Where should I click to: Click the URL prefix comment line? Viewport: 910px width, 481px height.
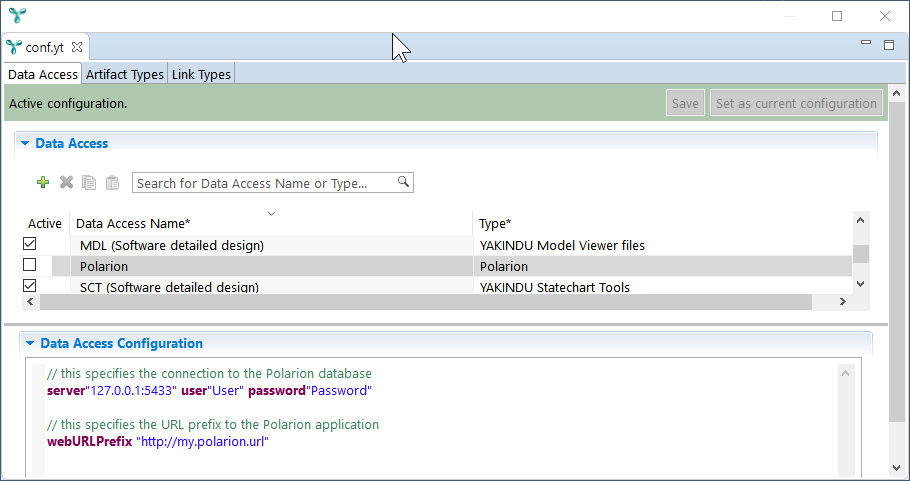(213, 425)
